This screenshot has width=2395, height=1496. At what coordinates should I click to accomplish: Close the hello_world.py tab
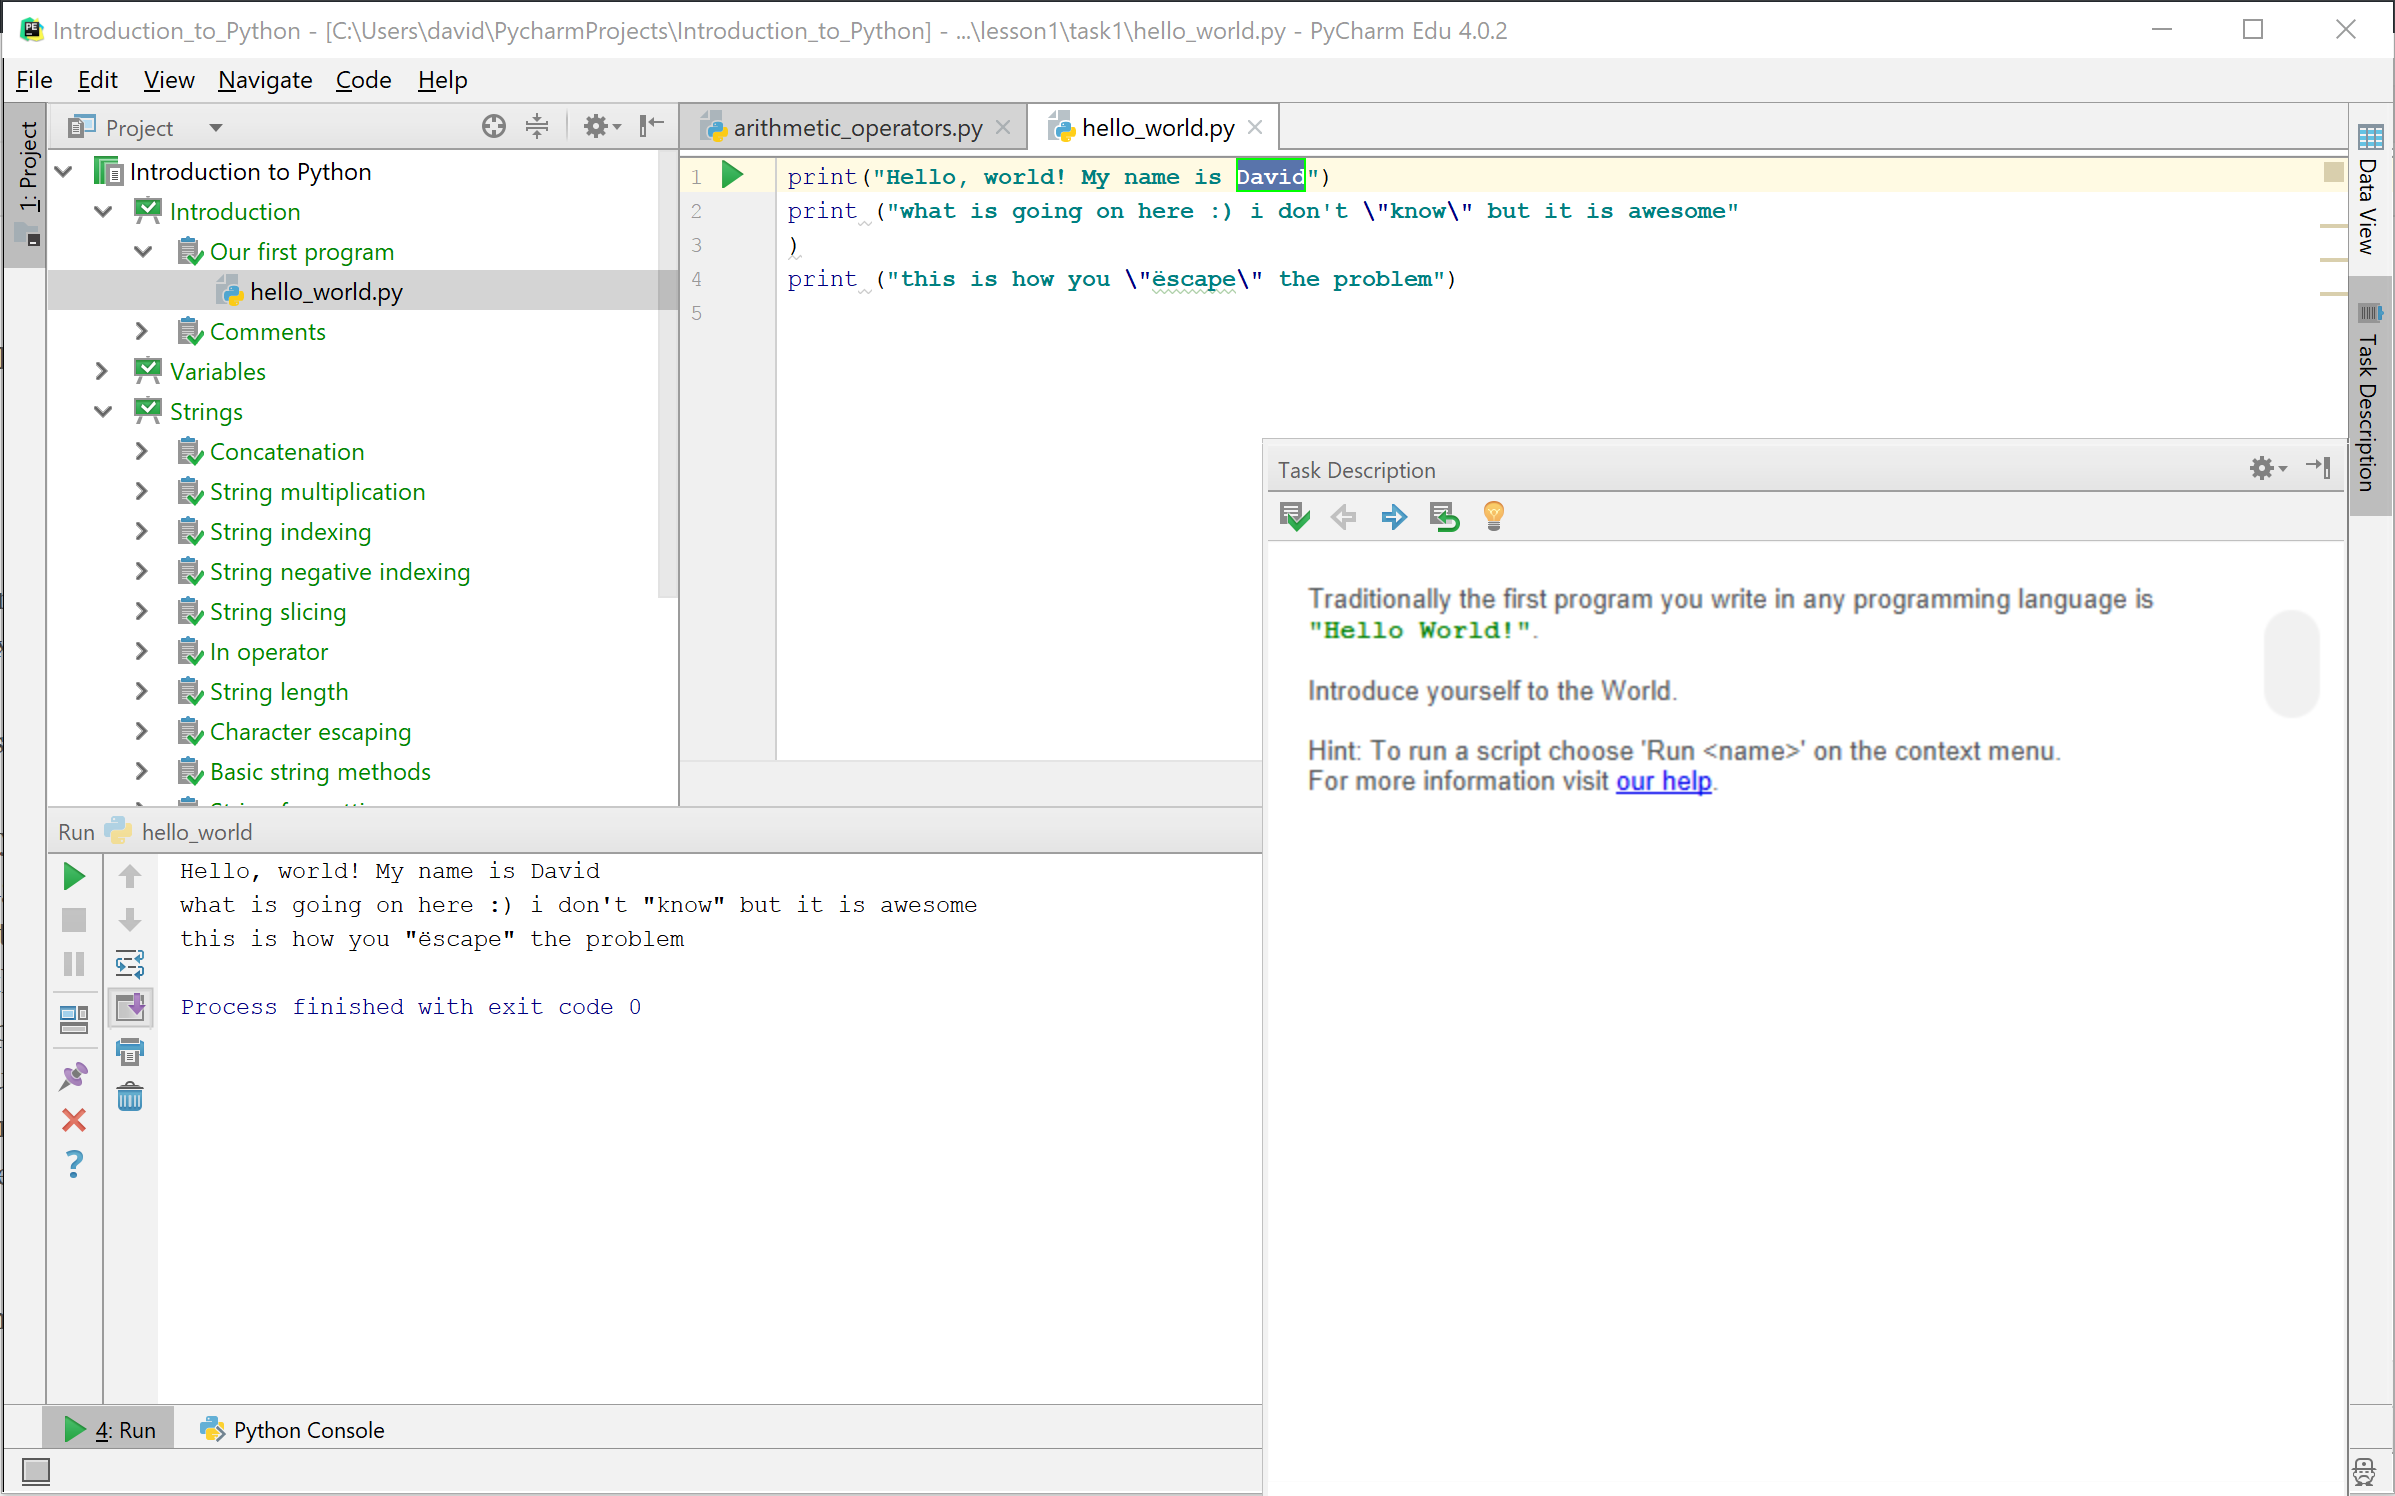tap(1255, 127)
